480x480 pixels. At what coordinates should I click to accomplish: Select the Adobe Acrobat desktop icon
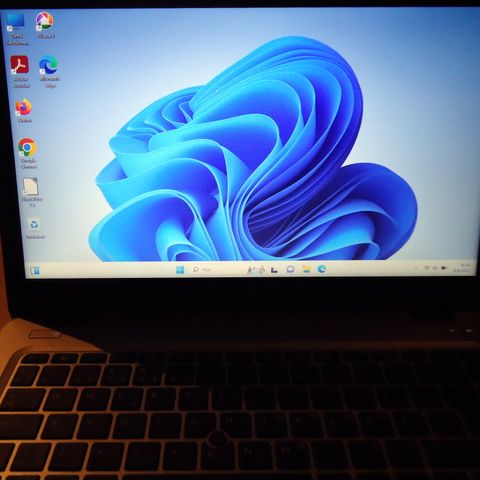20,71
